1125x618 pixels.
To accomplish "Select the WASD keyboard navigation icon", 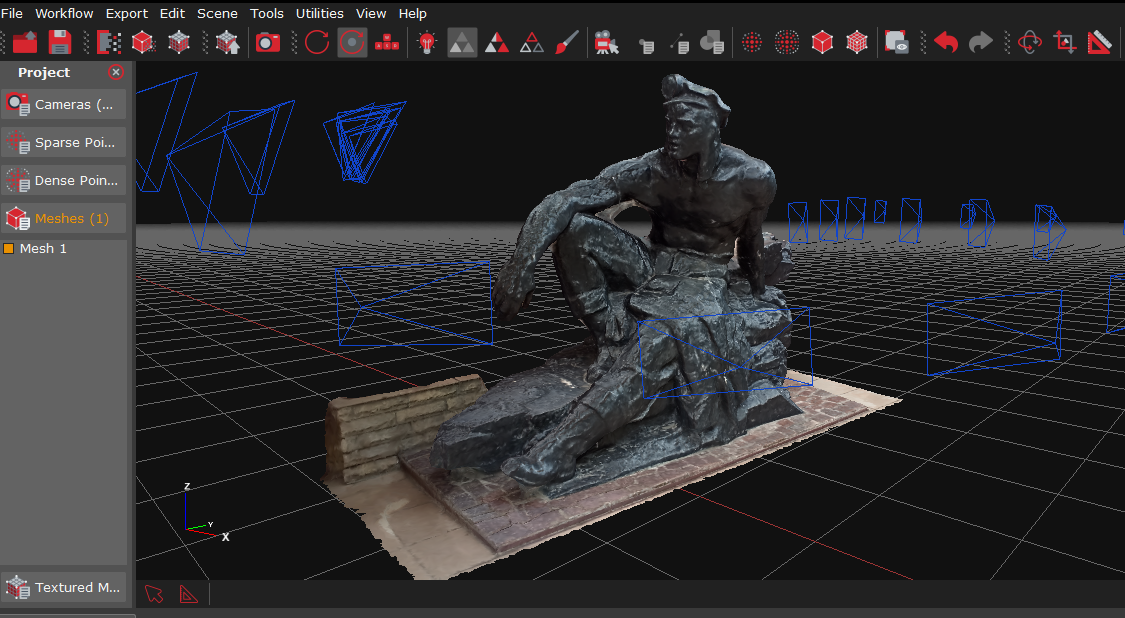I will (387, 42).
